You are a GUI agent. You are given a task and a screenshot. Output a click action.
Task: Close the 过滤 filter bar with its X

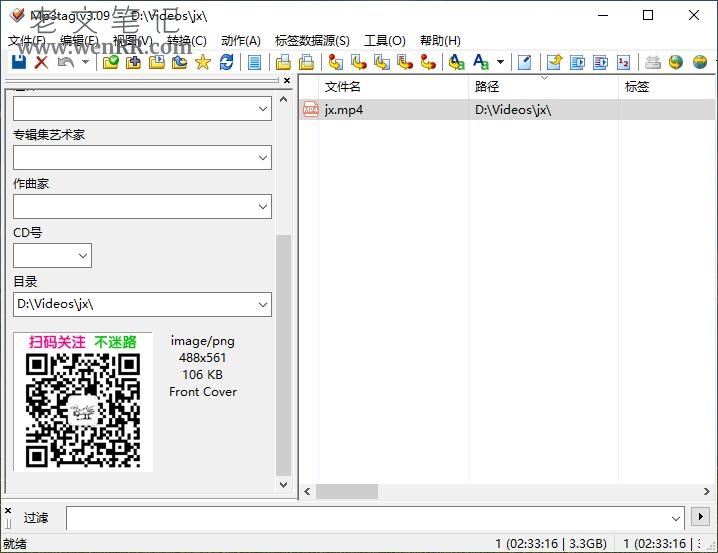(8, 510)
